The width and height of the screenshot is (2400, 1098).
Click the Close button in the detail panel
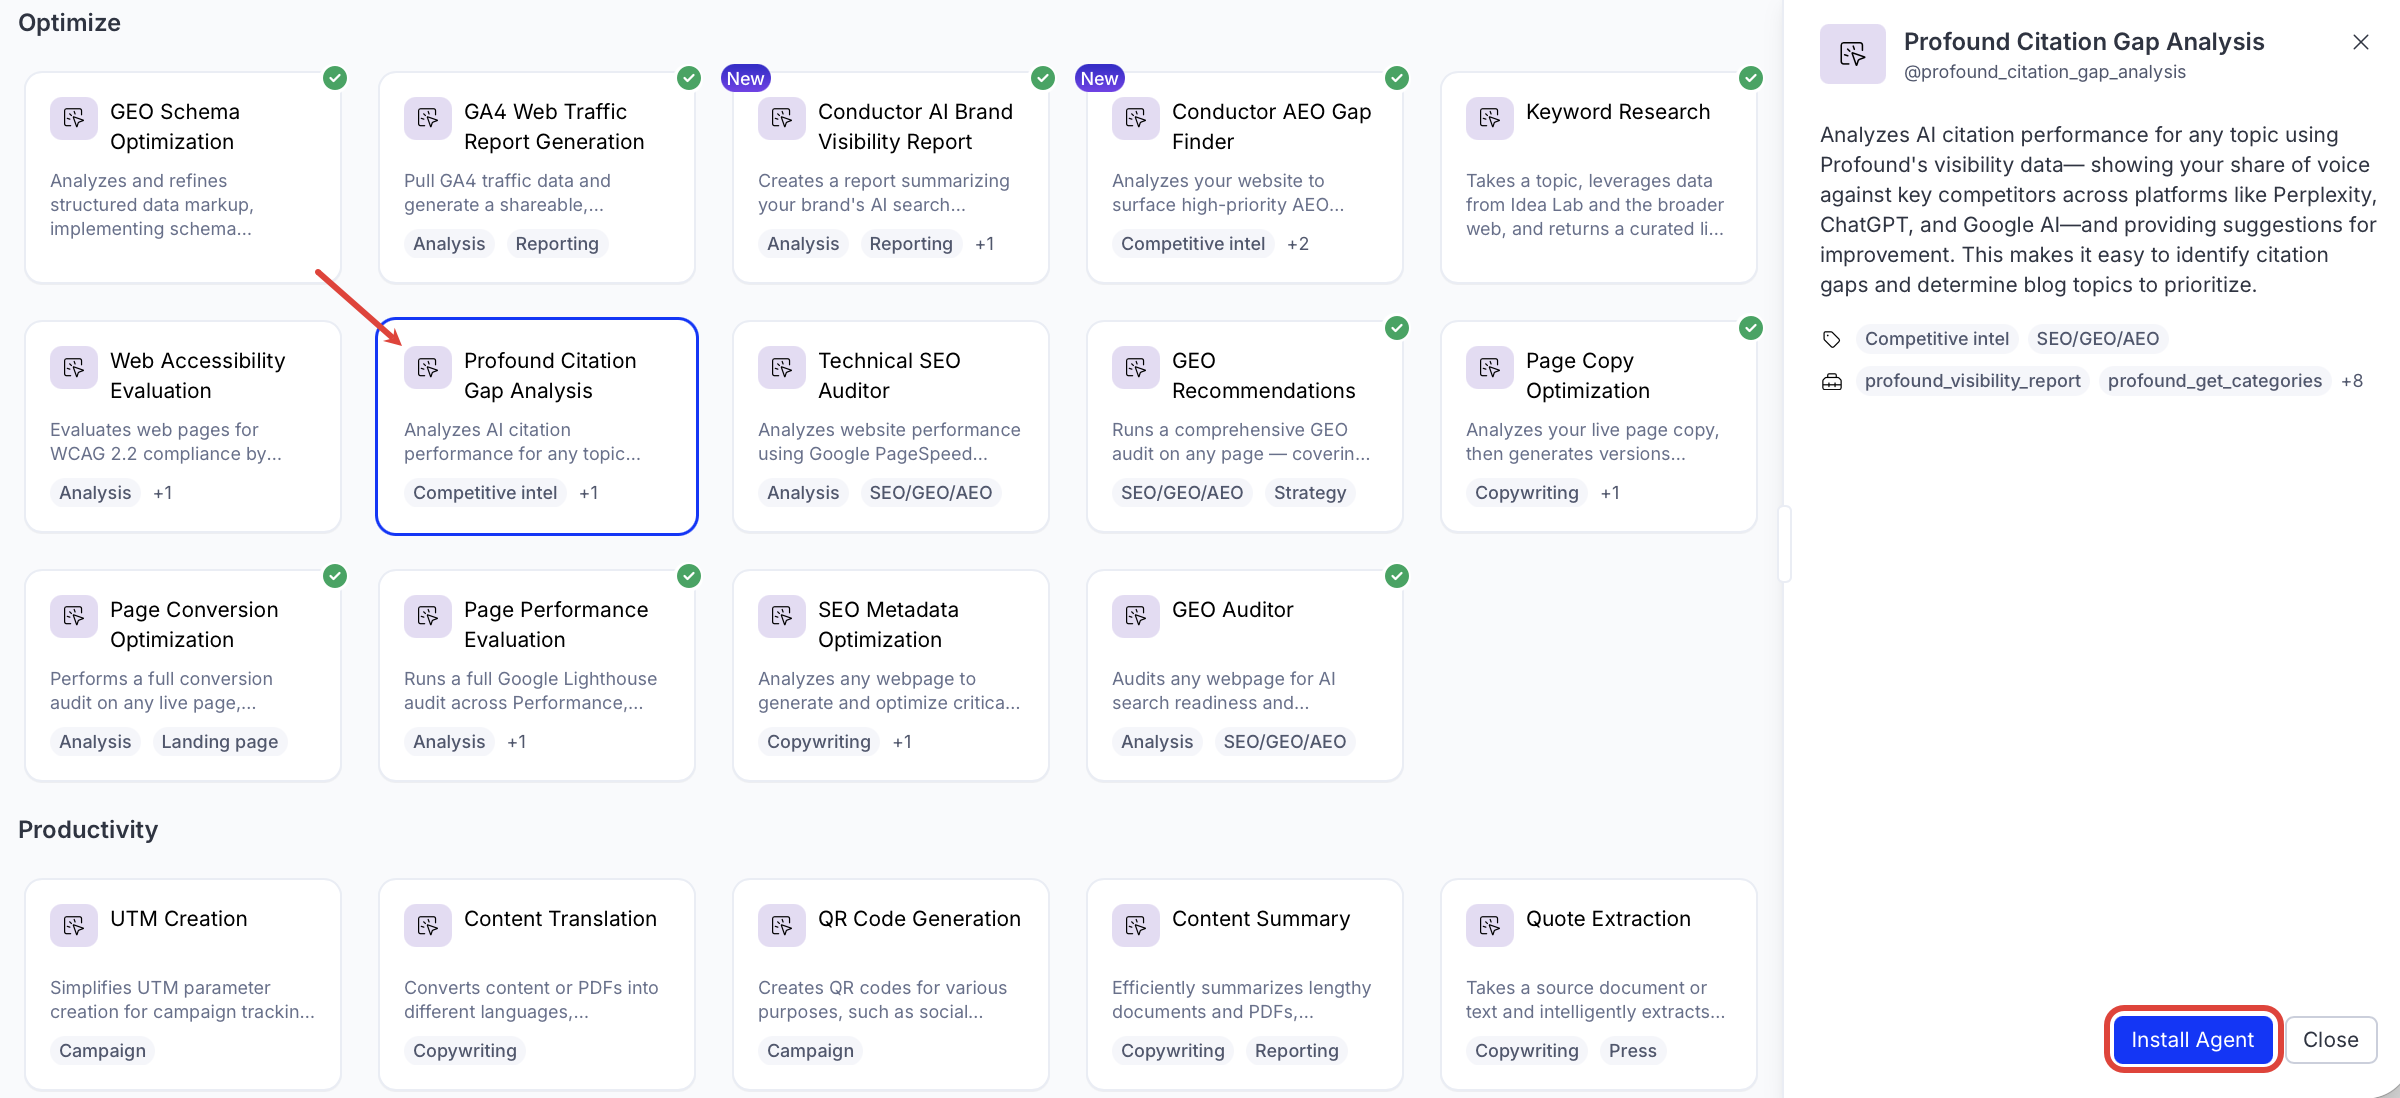click(2330, 1040)
